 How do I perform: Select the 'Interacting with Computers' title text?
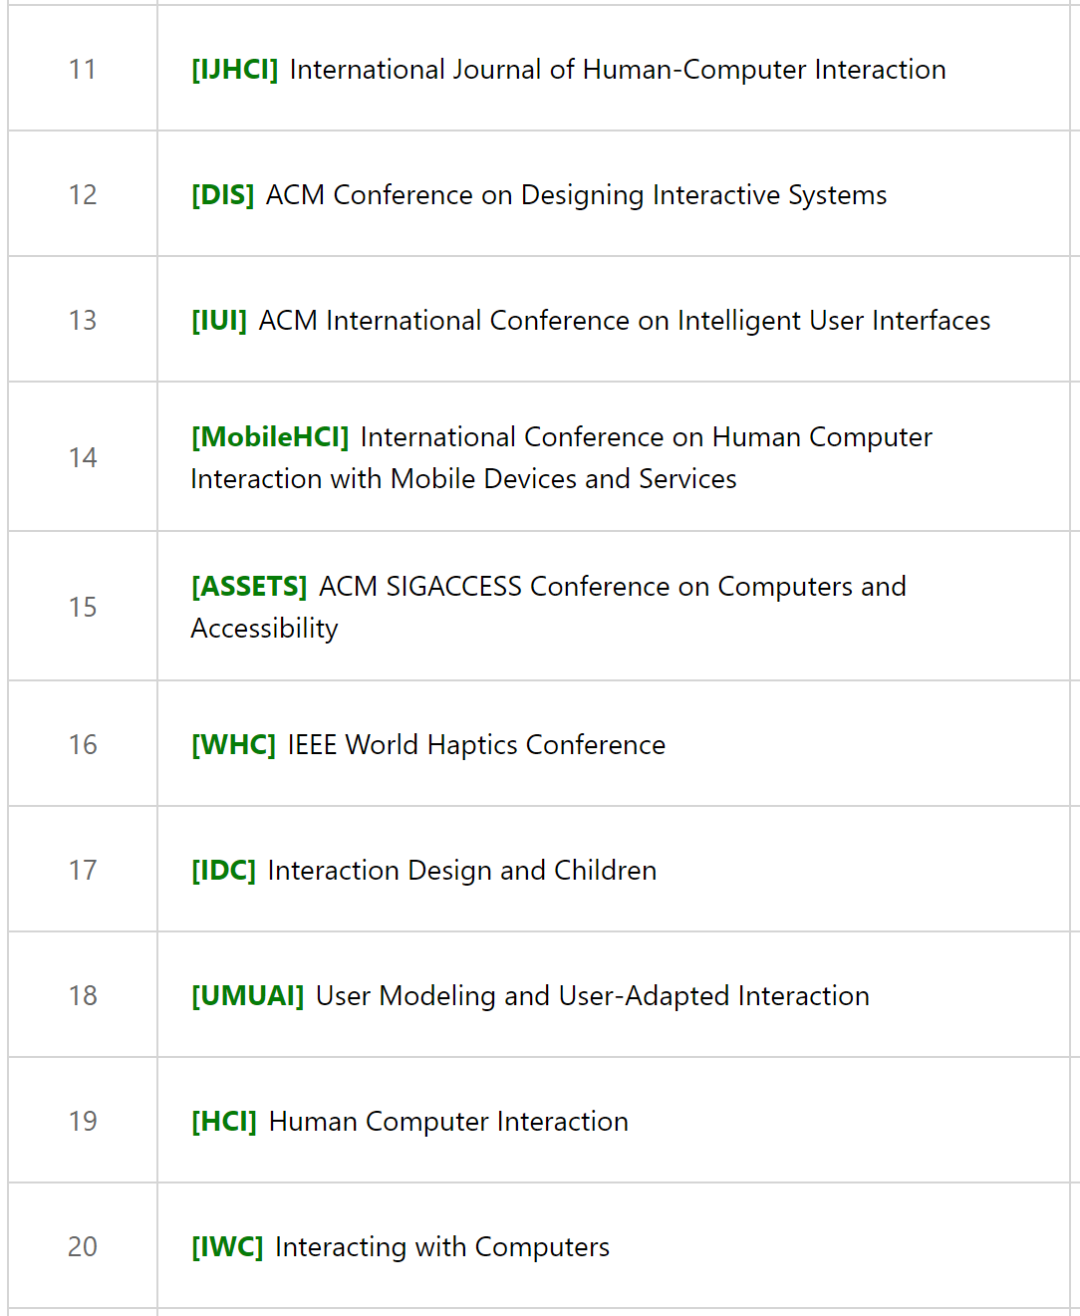(442, 1247)
